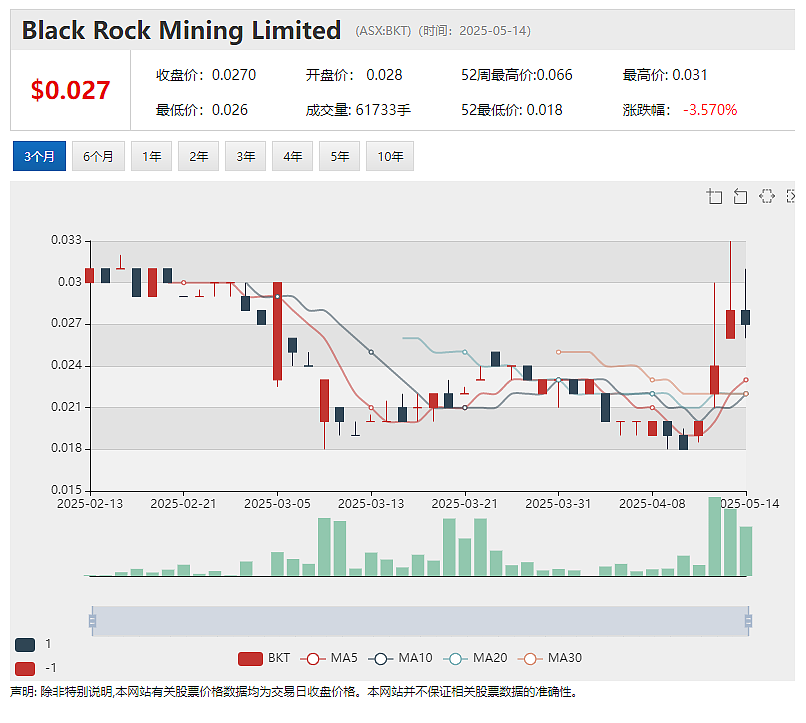This screenshot has height=723, width=806.
Task: Open the 5年 range view
Action: pos(339,156)
